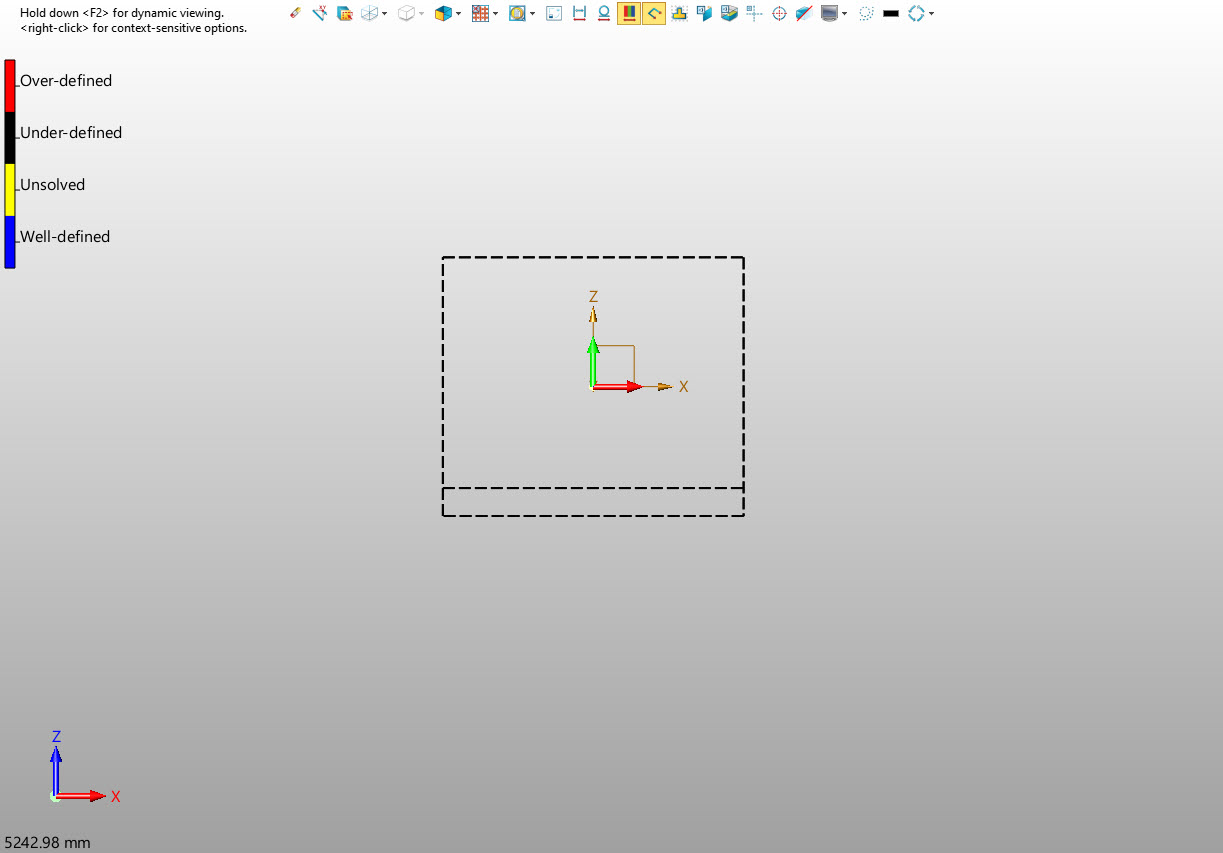Viewport: 1223px width, 853px height.
Task: Click the "Well-defined" legend label
Action: point(65,237)
